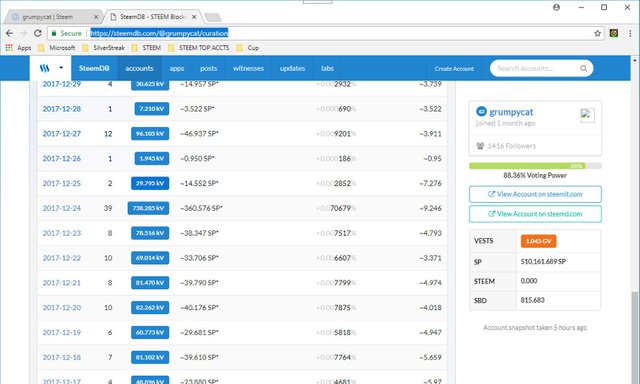640x384 pixels.
Task: Select Account snapshot taken 5 hours ago text
Action: coord(535,328)
